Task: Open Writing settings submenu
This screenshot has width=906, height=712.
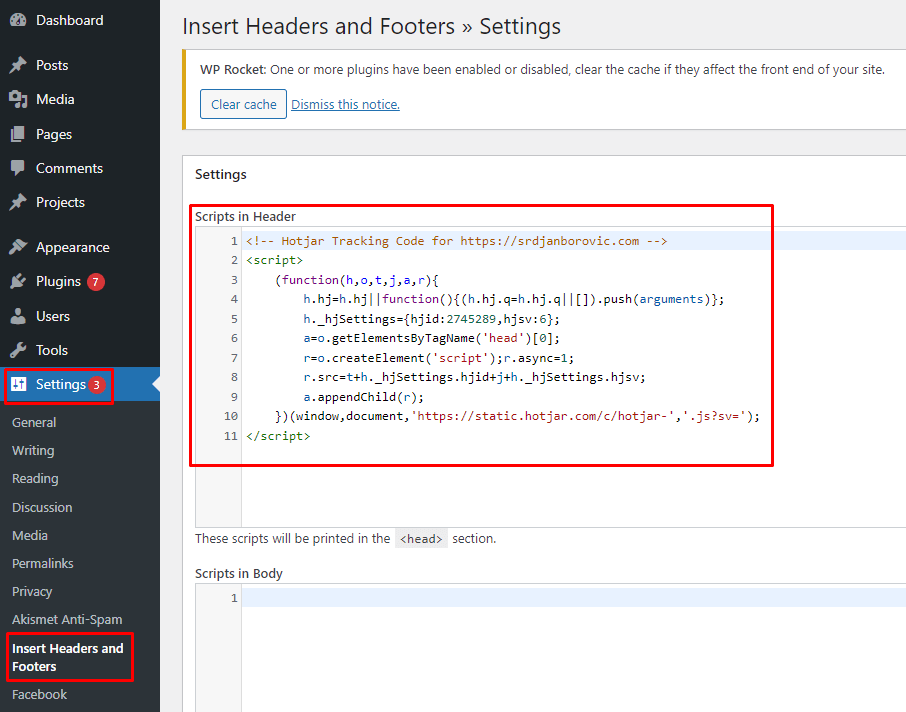Action: pyautogui.click(x=33, y=451)
